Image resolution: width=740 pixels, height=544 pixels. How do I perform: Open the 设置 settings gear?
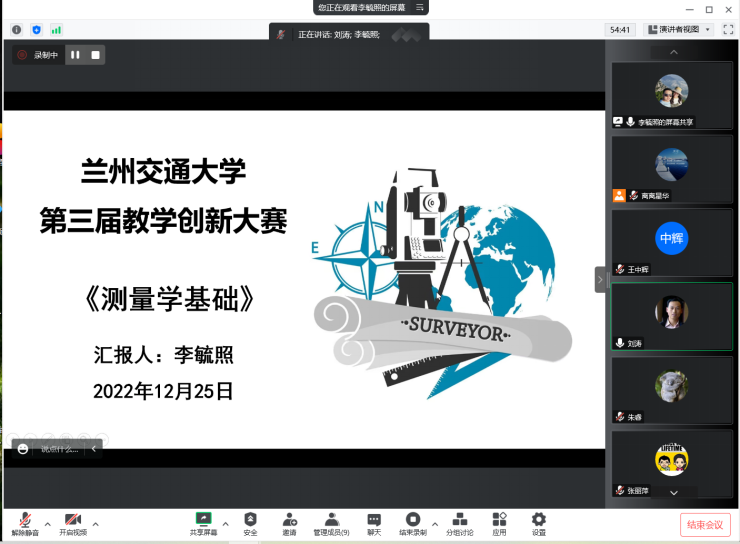click(539, 521)
